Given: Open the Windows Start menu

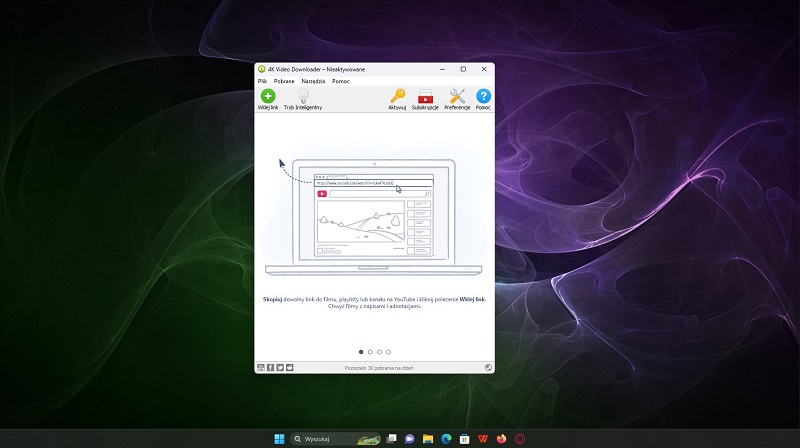Looking at the screenshot, I should [279, 439].
